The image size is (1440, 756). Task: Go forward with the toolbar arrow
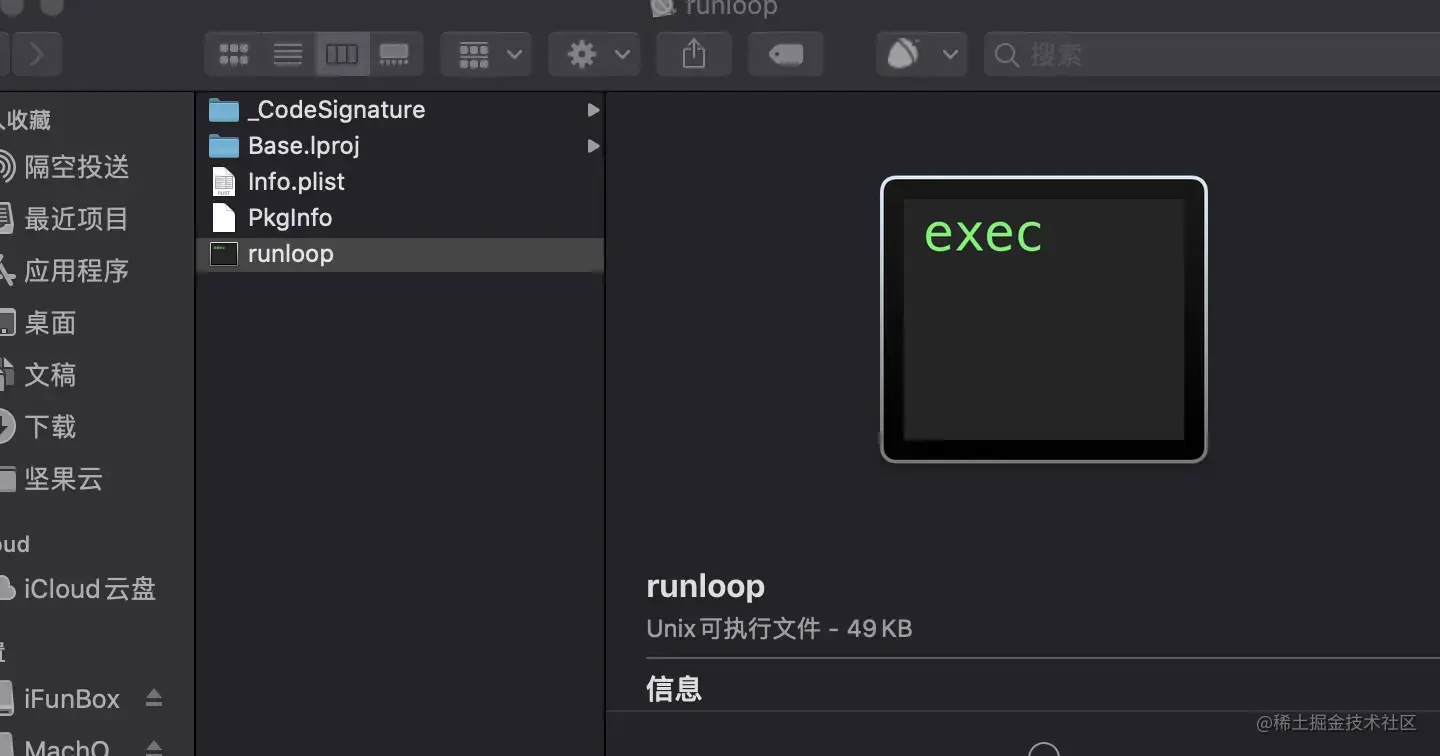38,54
